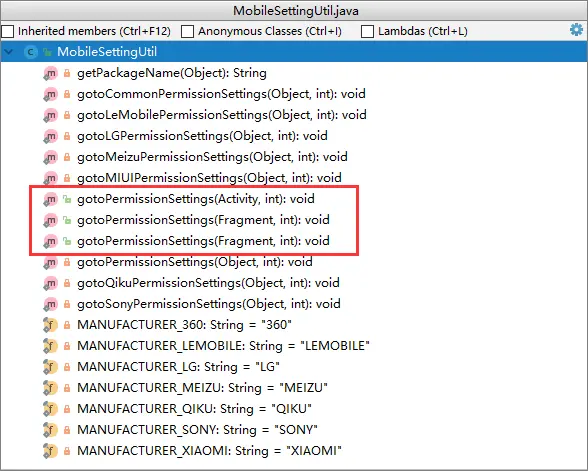Click the MobileSettingUtil.java title bar
This screenshot has height=471, width=588.
coord(294,10)
